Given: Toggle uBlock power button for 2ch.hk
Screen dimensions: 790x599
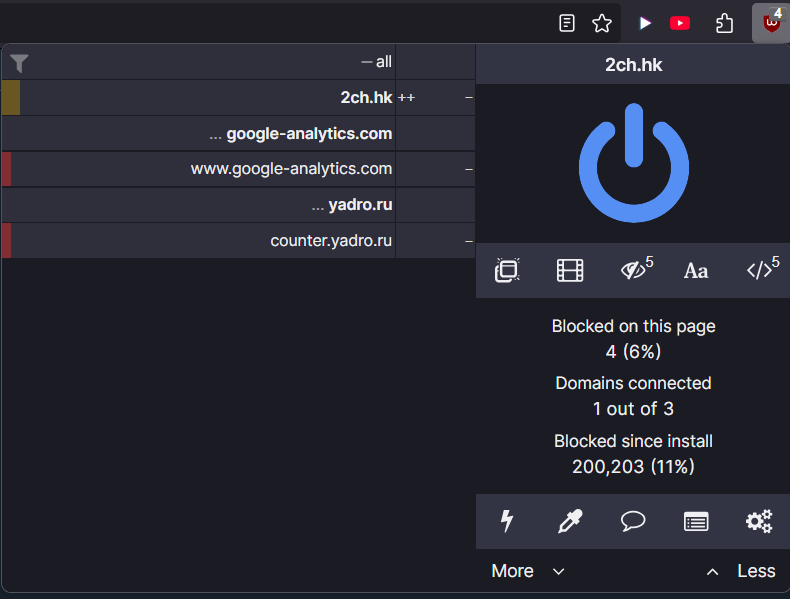Looking at the screenshot, I should click(x=633, y=163).
